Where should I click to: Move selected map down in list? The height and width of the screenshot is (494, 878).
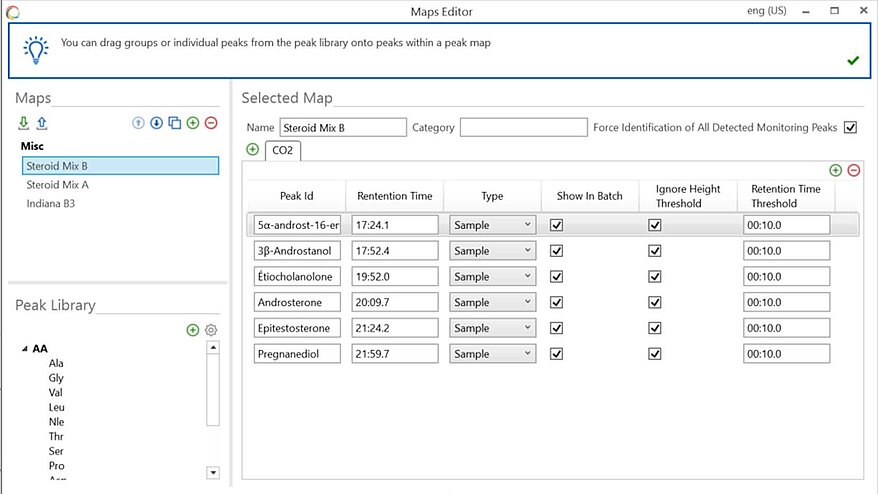point(156,123)
